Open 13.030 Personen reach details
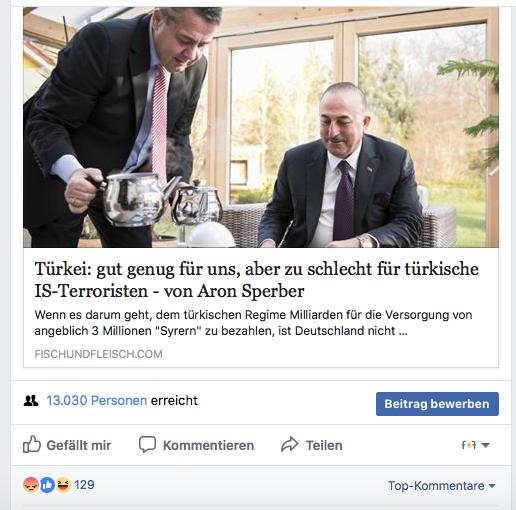The image size is (516, 510). tap(96, 400)
